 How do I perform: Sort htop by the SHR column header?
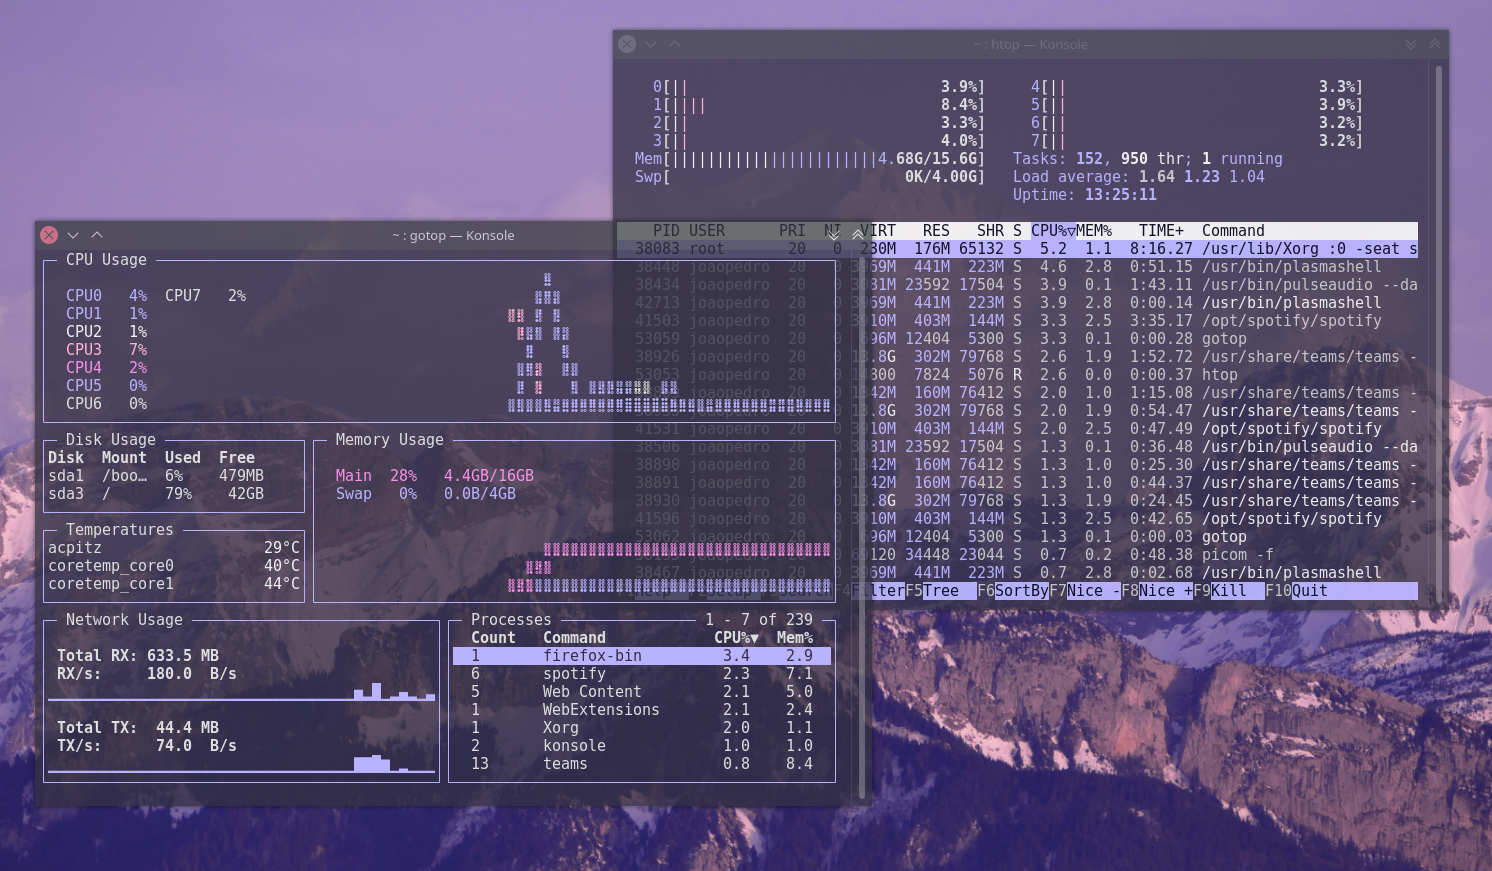coord(990,231)
